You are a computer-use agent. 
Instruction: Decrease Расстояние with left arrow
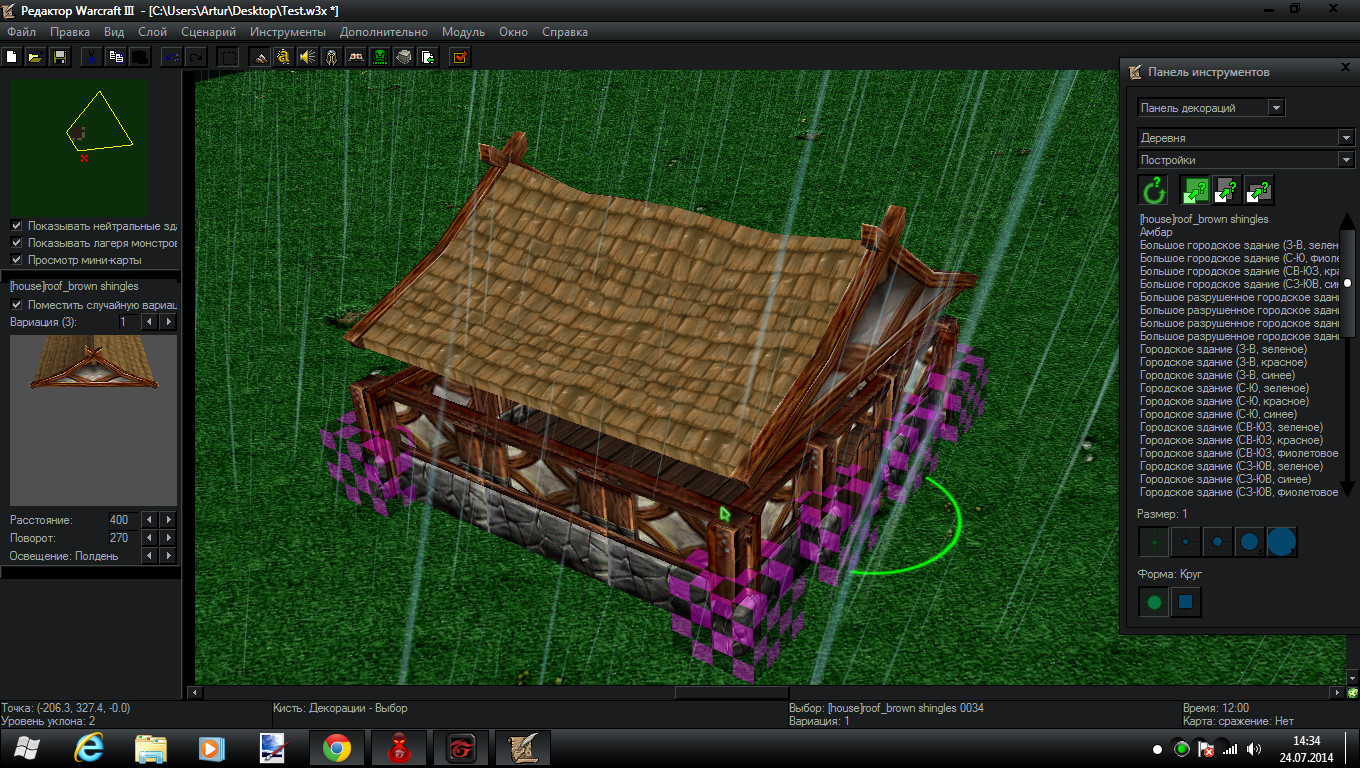click(149, 520)
